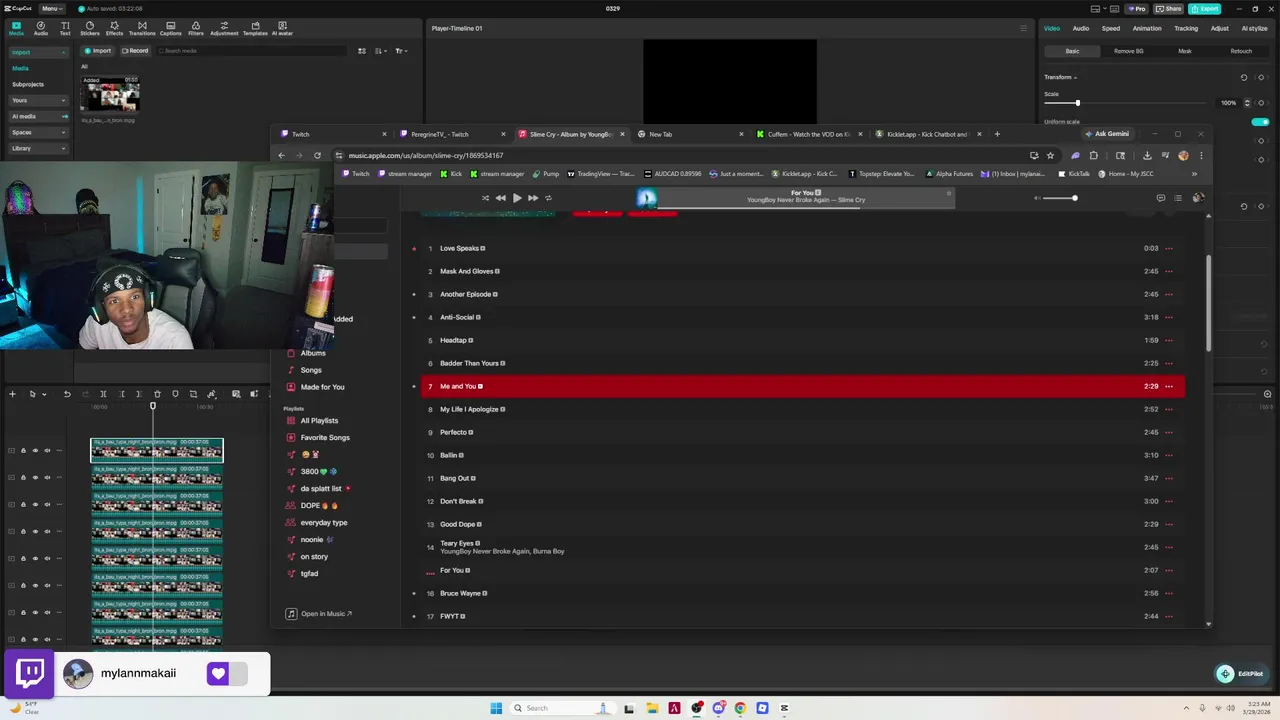The height and width of the screenshot is (720, 1280).
Task: Click the song progress bar in Apple Music
Action: 805,207
